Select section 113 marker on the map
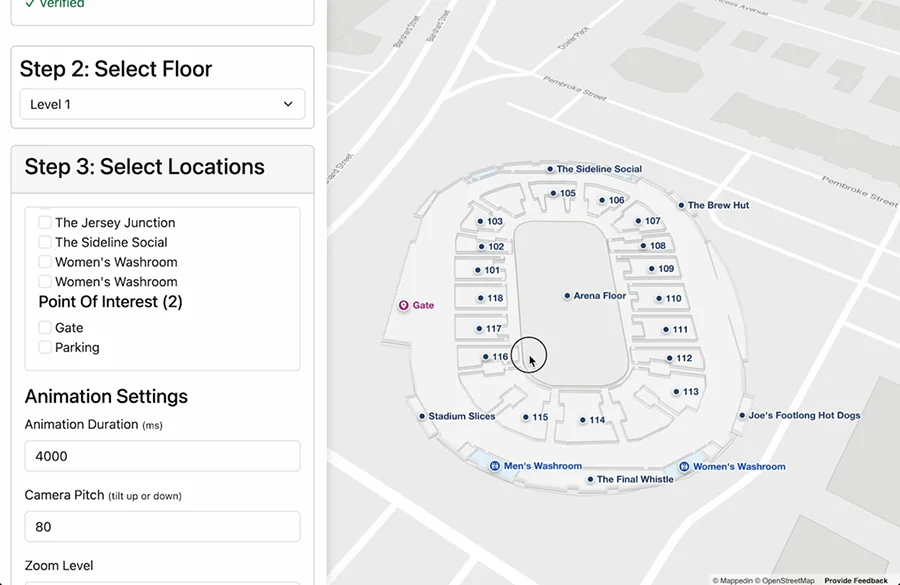The width and height of the screenshot is (900, 585). click(676, 392)
